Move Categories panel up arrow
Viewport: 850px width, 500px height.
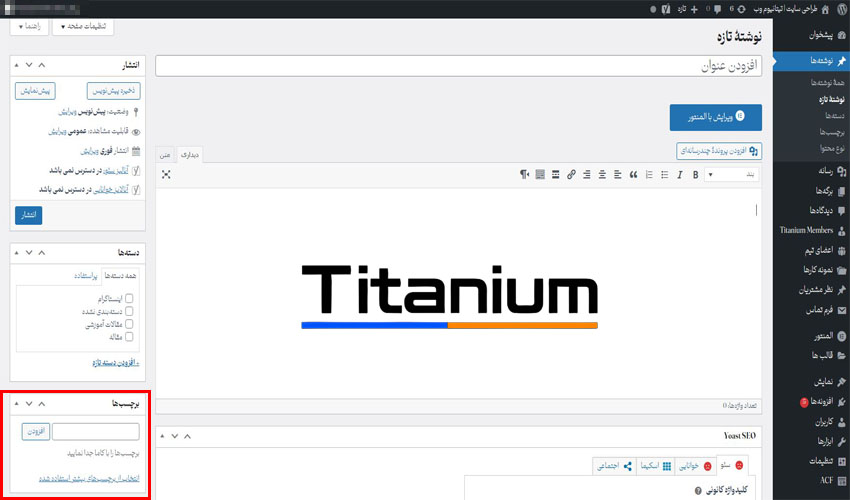click(x=42, y=253)
